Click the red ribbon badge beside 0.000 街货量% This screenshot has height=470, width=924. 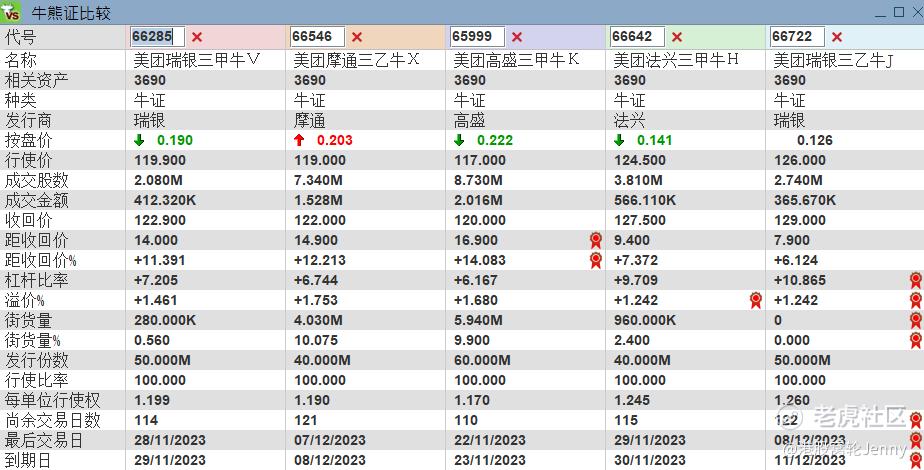(916, 340)
